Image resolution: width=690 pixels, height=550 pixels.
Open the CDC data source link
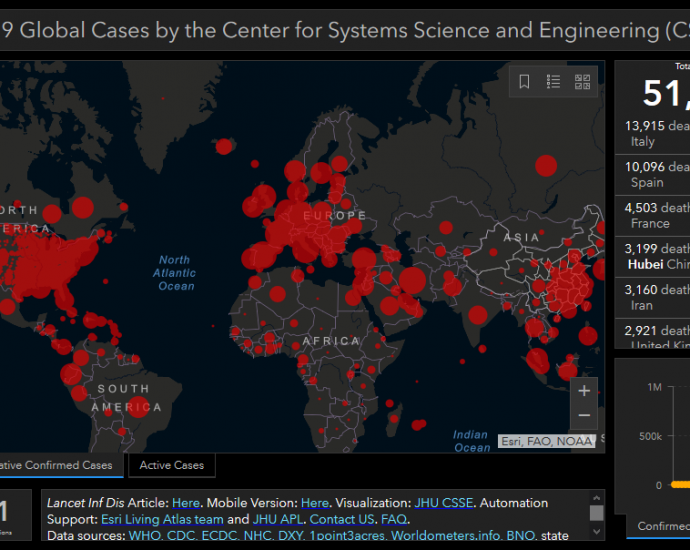tap(180, 535)
